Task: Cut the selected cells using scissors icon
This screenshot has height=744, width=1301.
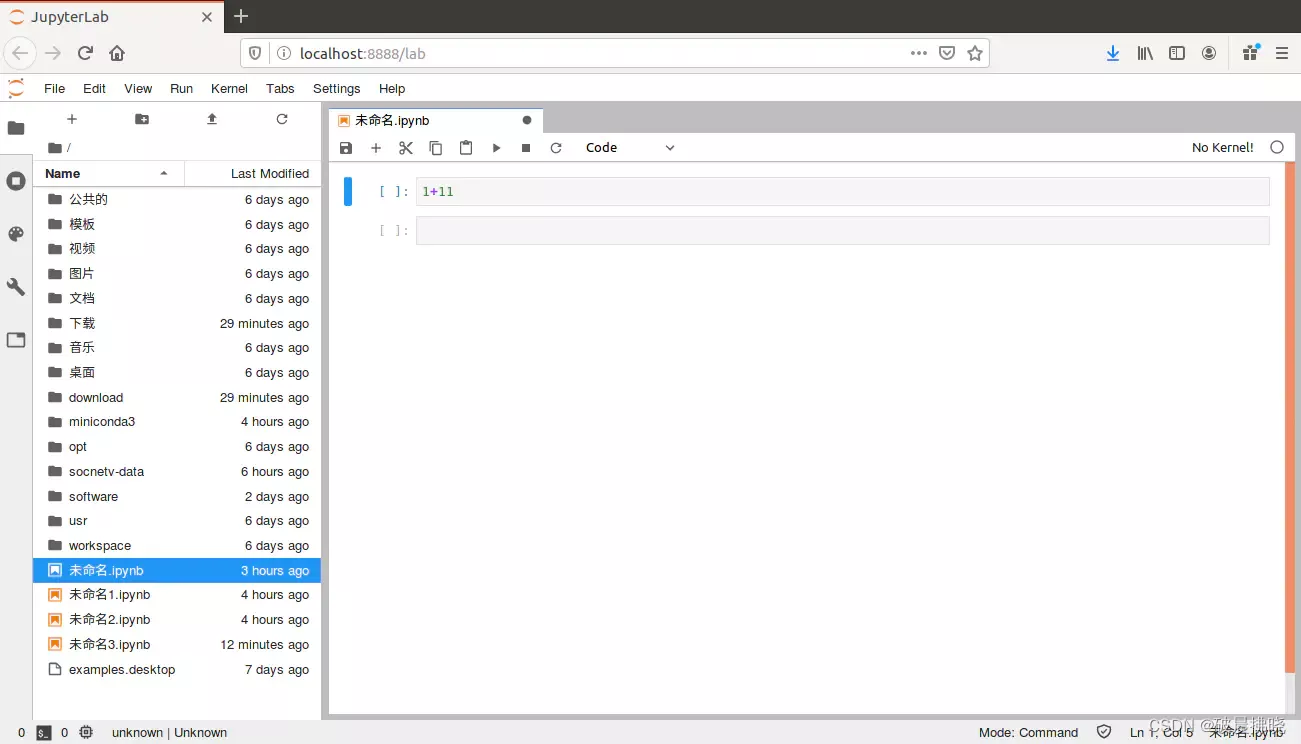Action: [x=405, y=147]
